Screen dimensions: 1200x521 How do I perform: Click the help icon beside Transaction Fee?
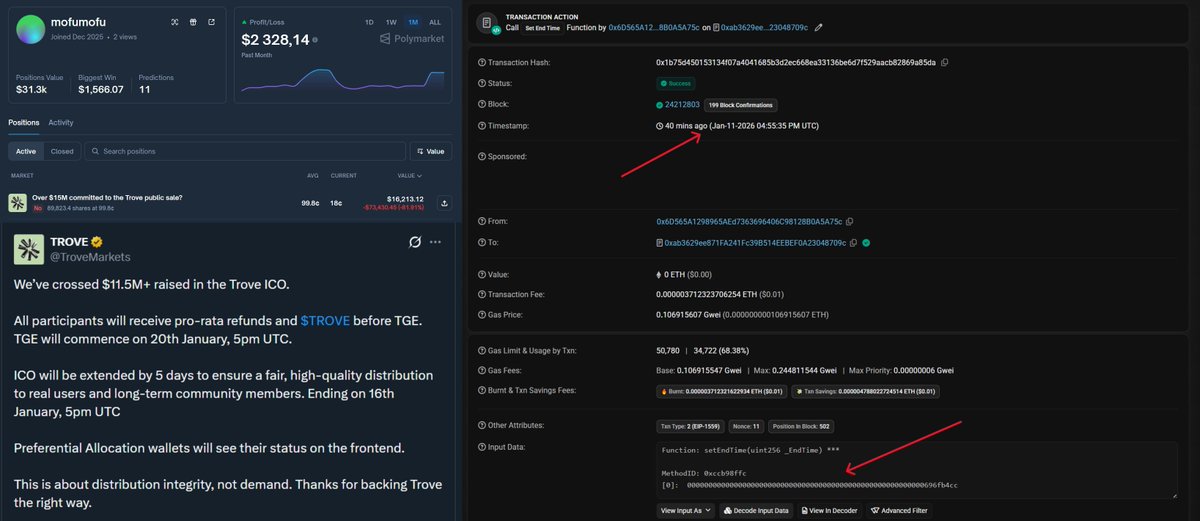pos(481,293)
